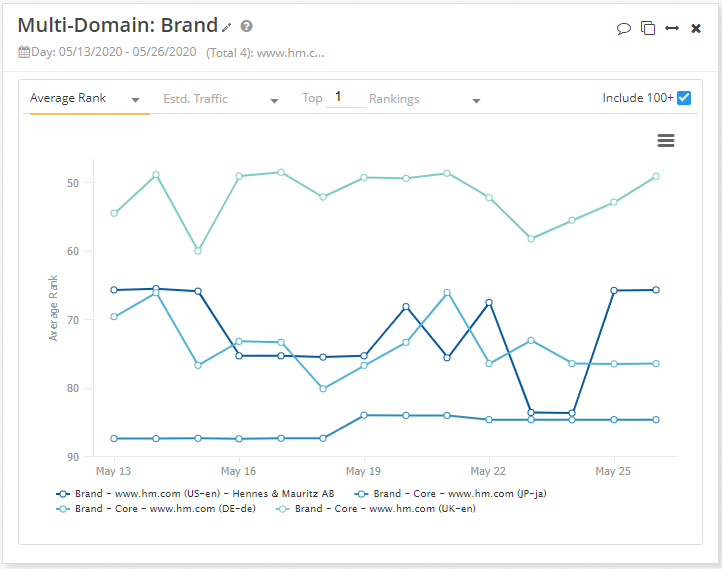The width and height of the screenshot is (722, 569).
Task: Click the Total 4 domains text
Action: [264, 52]
